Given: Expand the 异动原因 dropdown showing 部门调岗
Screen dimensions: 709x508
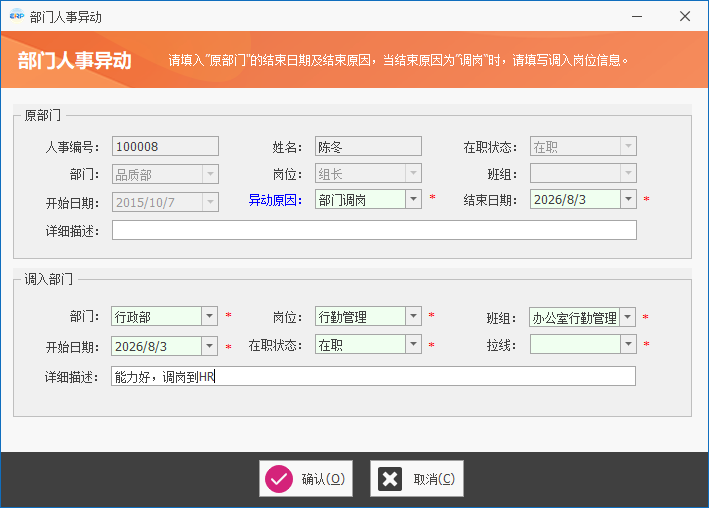Looking at the screenshot, I should point(413,199).
